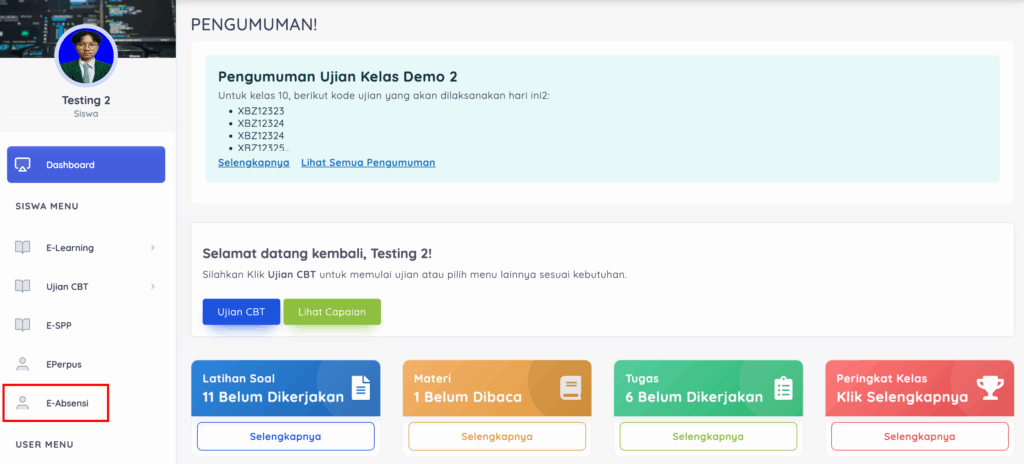Open the Lihat Semua Pengumuman link
Screen dimensions: 1024x464
[x=368, y=162]
